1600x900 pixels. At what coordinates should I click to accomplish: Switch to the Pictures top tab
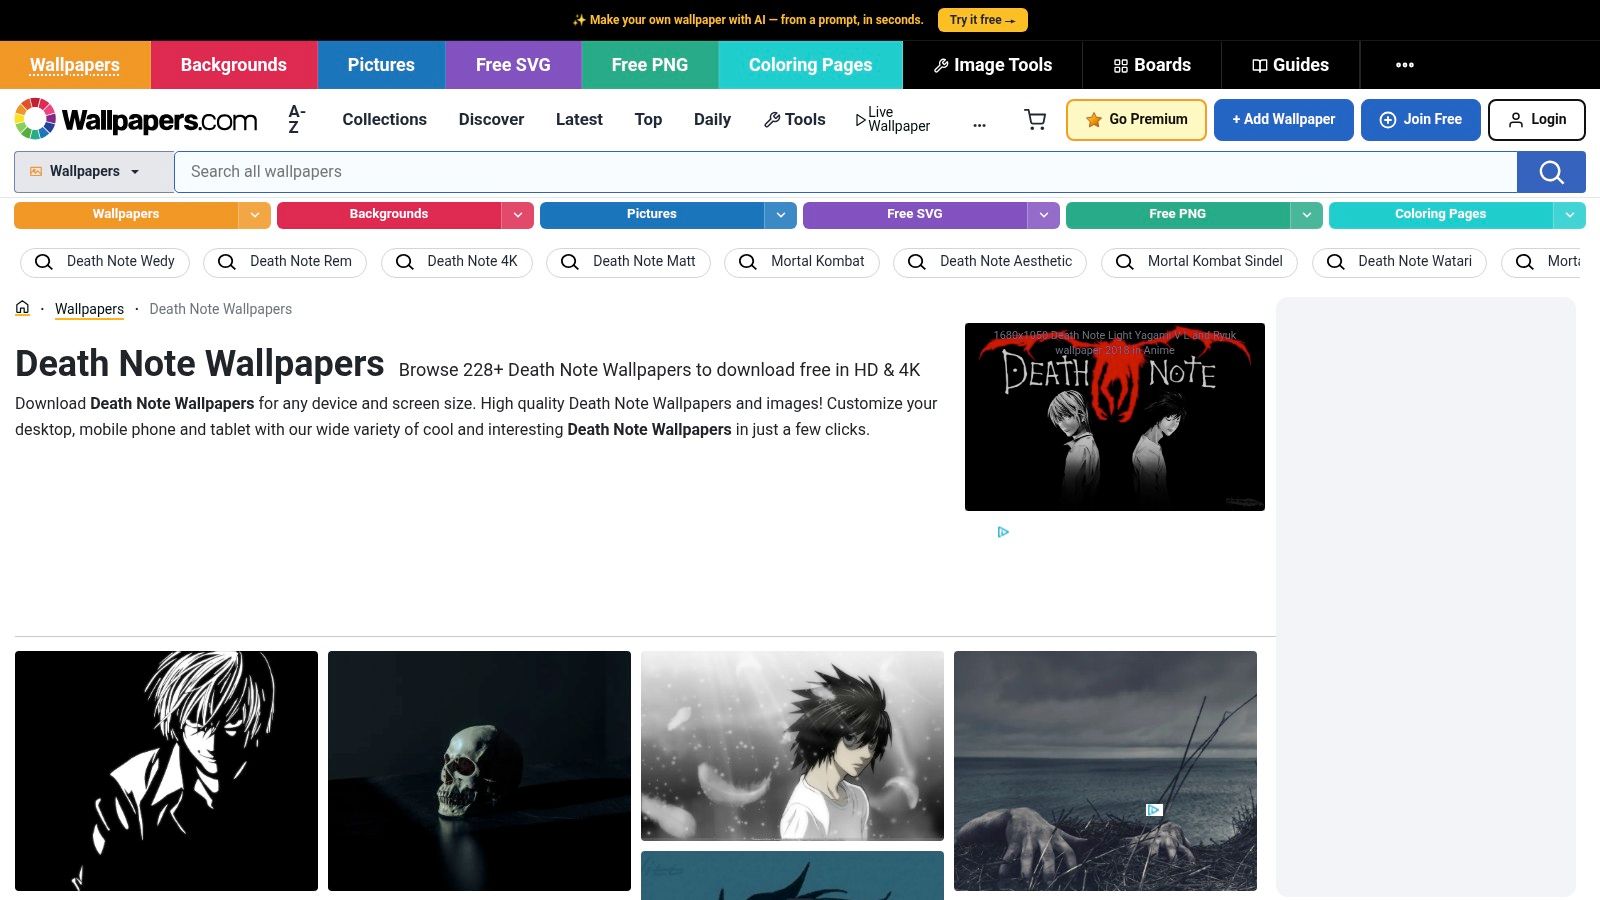click(381, 65)
